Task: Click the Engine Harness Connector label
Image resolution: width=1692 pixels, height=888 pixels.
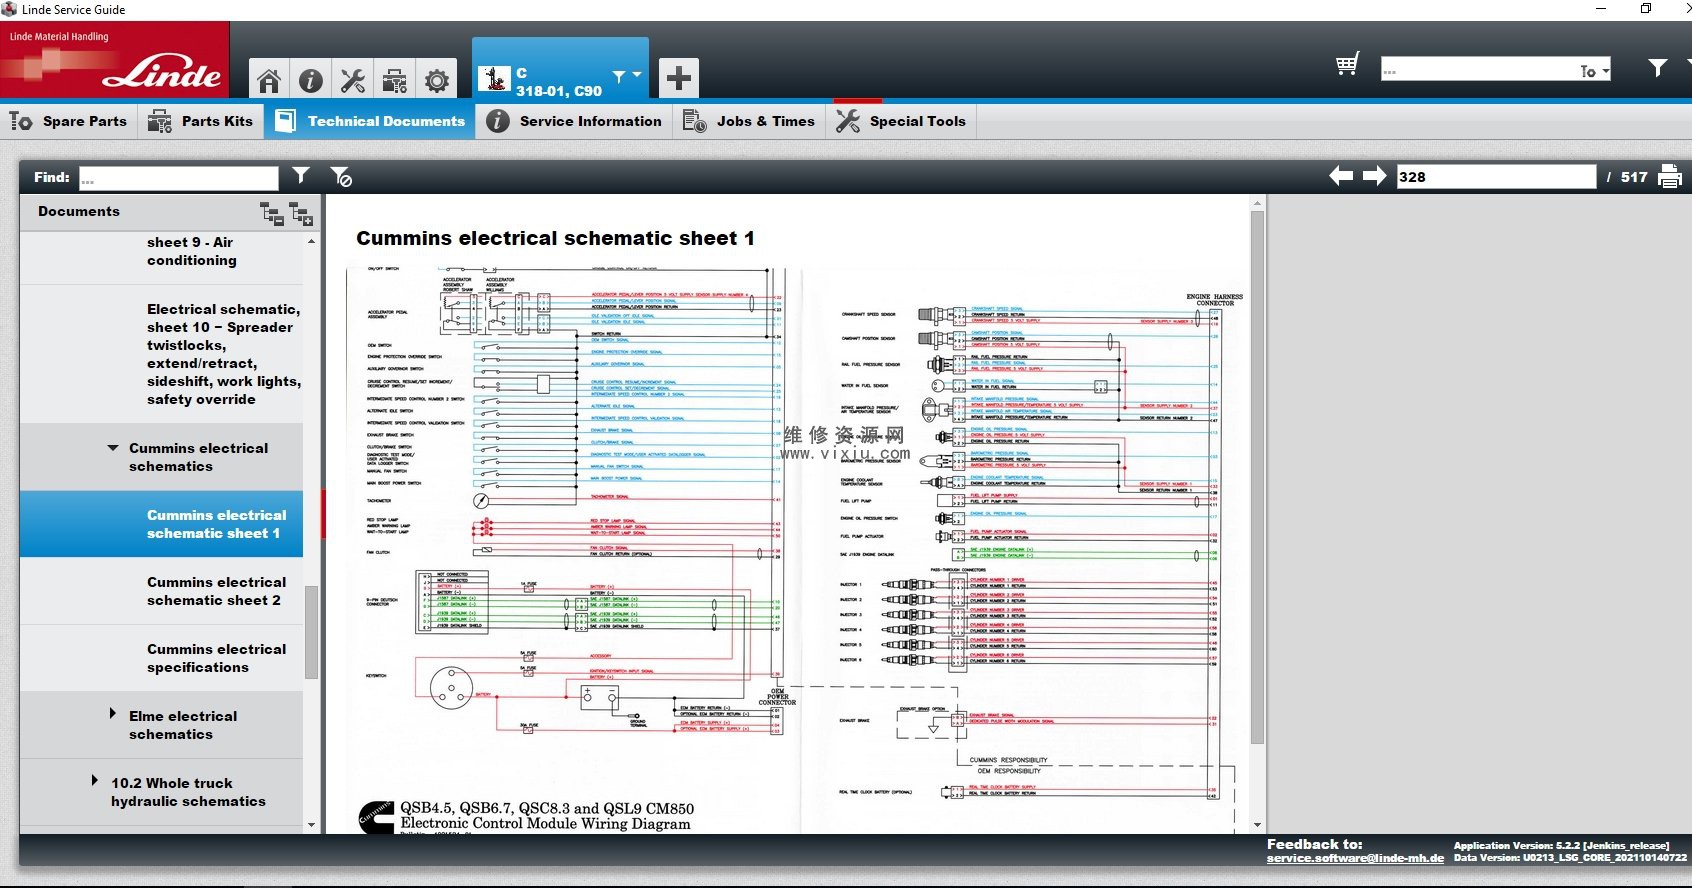Action: (x=1214, y=300)
